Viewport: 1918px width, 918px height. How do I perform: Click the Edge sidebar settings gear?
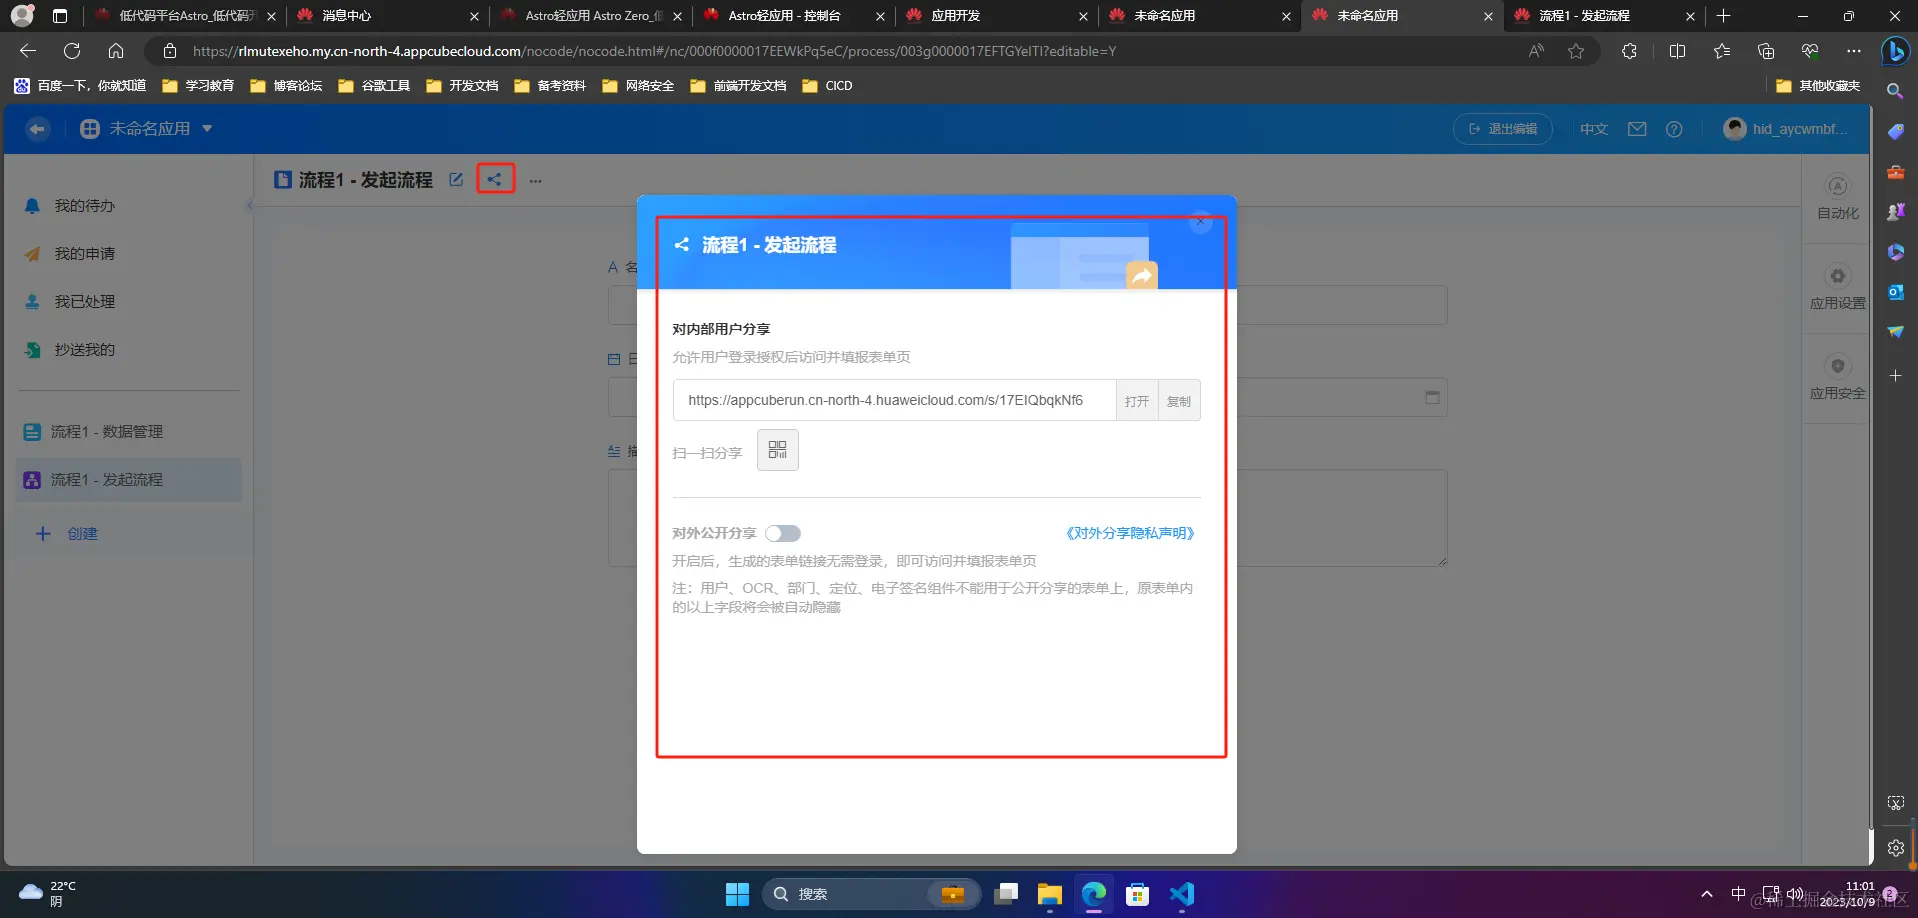(1895, 848)
